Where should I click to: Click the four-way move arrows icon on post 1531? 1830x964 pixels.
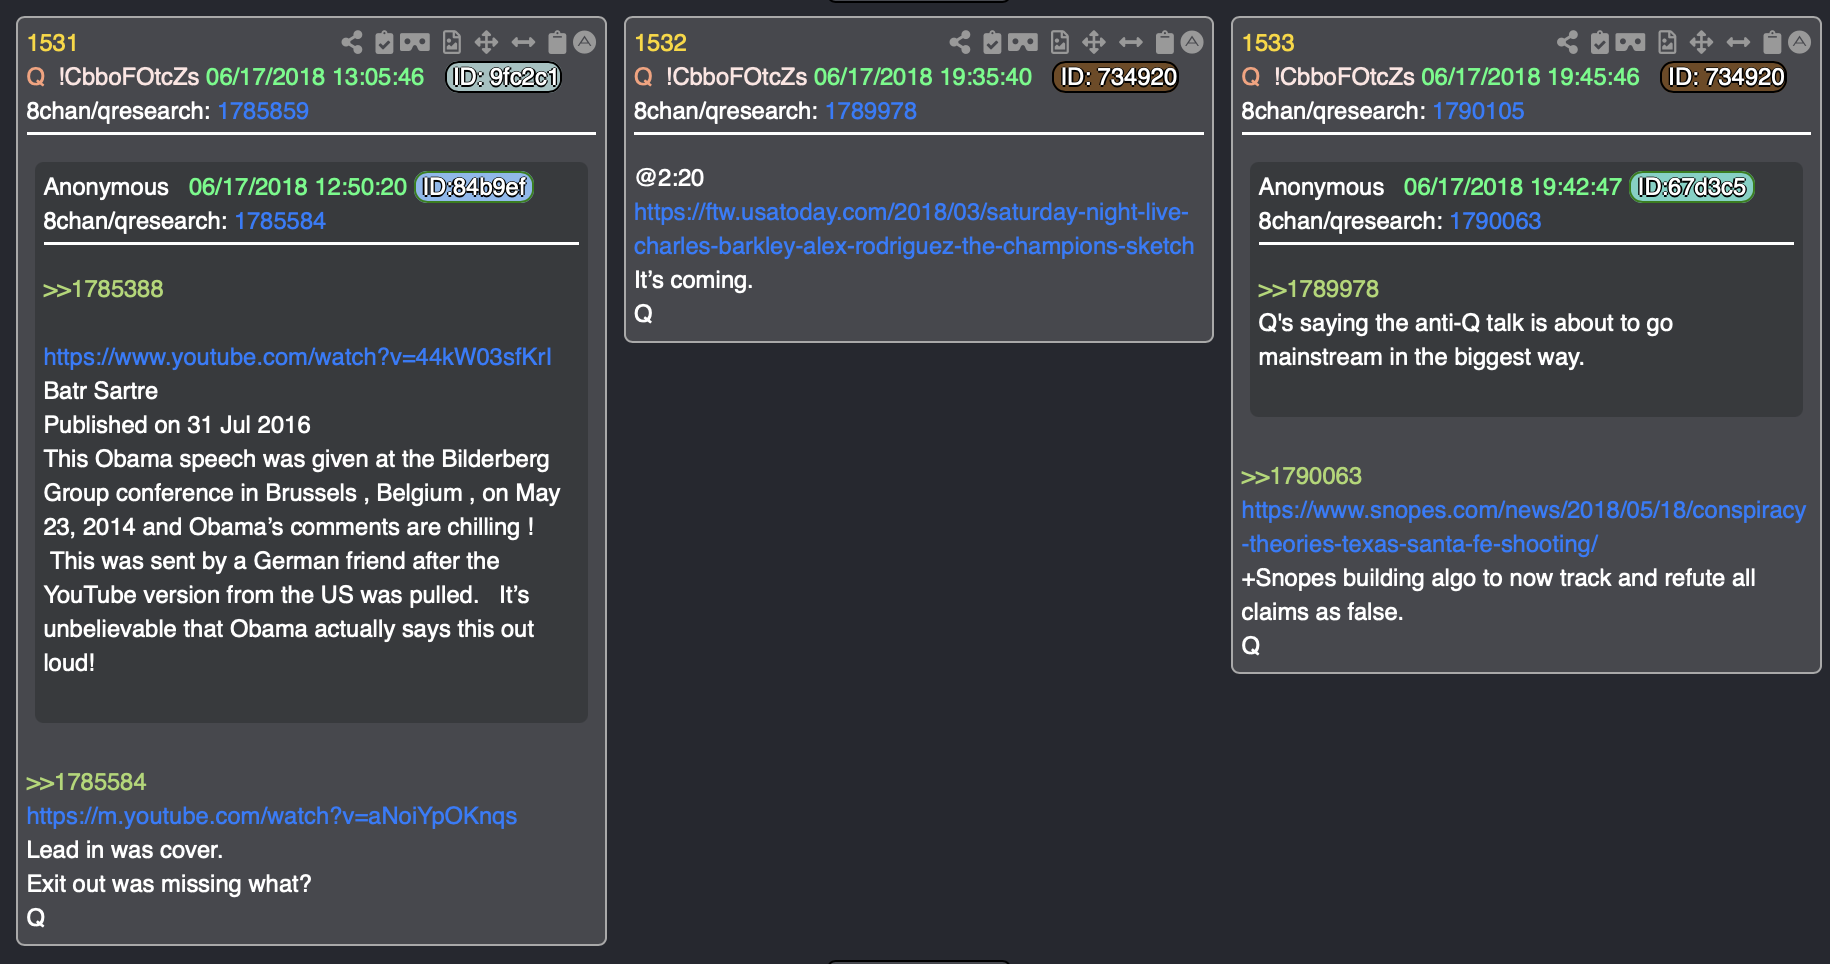pyautogui.click(x=486, y=42)
